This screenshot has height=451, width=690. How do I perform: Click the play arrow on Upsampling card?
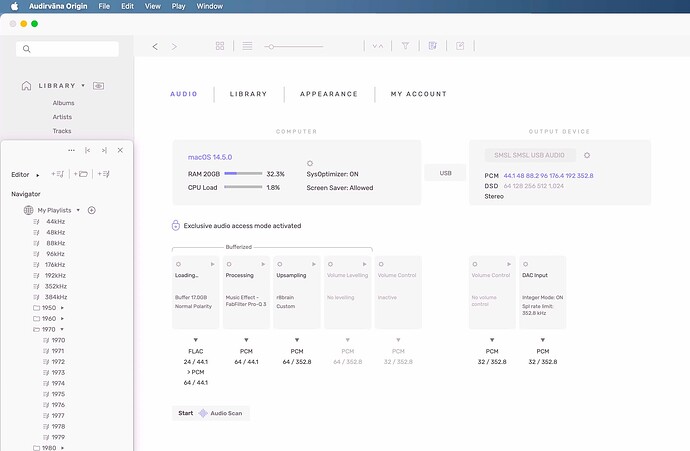coord(314,264)
